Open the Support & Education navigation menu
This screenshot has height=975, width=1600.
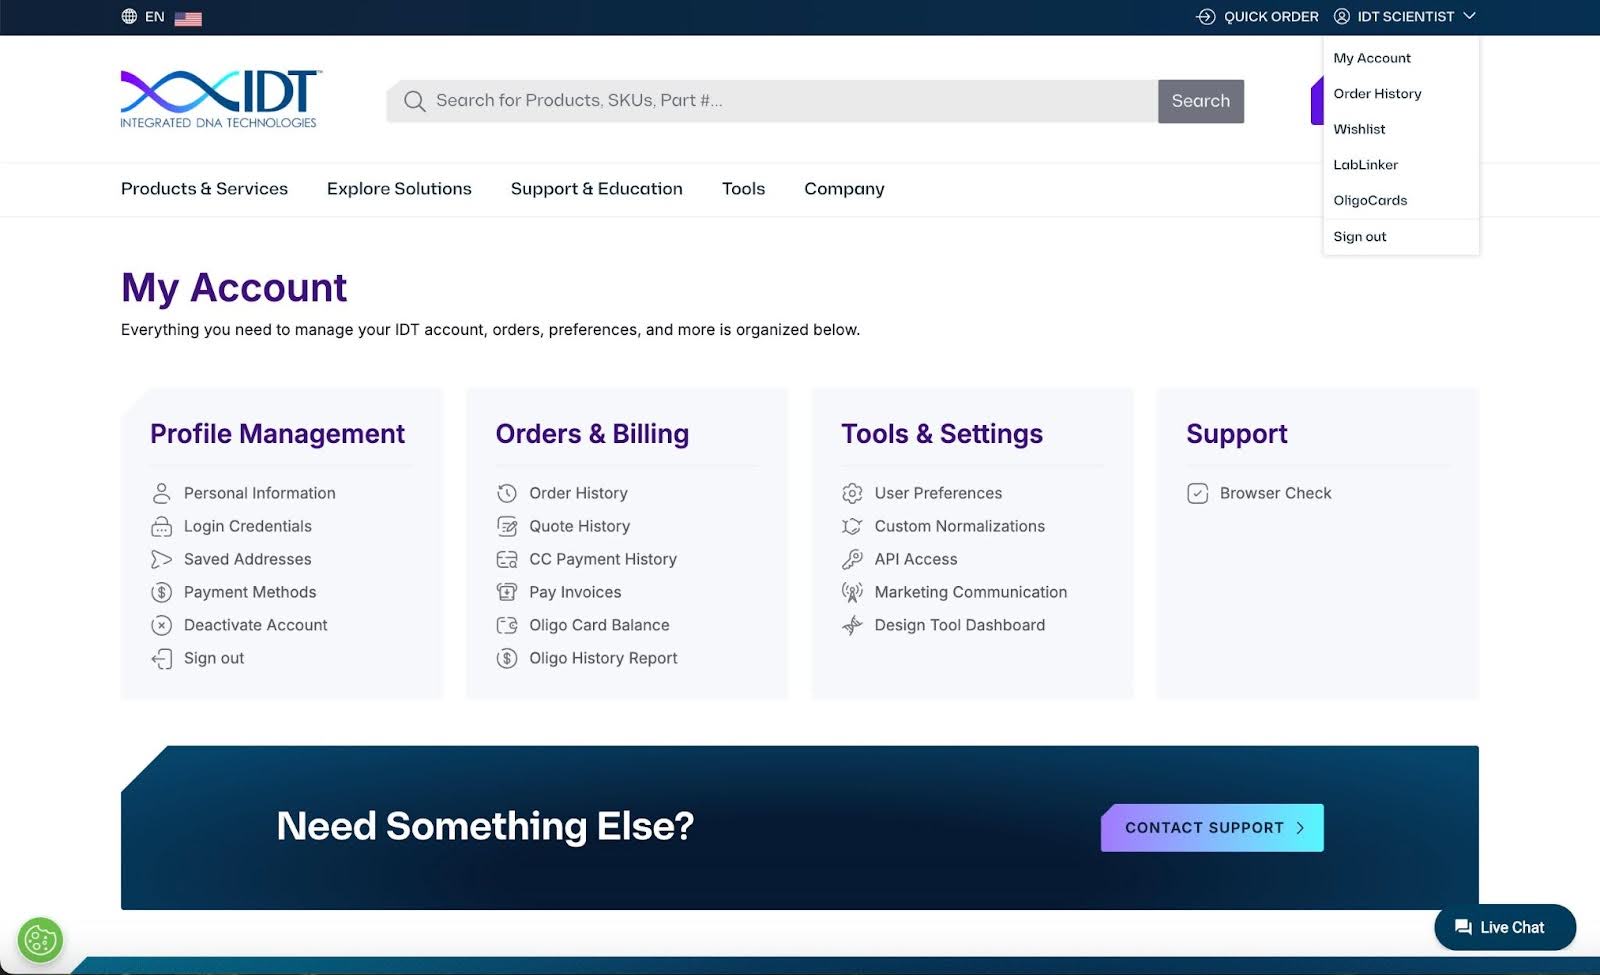pyautogui.click(x=596, y=189)
